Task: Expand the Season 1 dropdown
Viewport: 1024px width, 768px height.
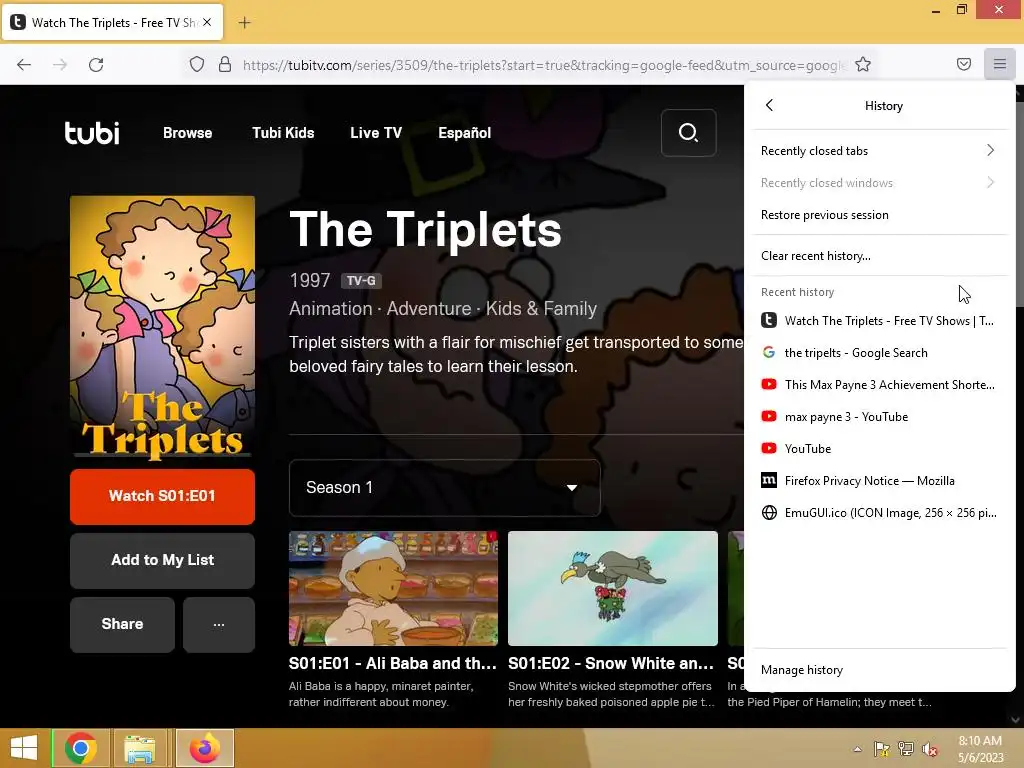Action: pos(444,488)
